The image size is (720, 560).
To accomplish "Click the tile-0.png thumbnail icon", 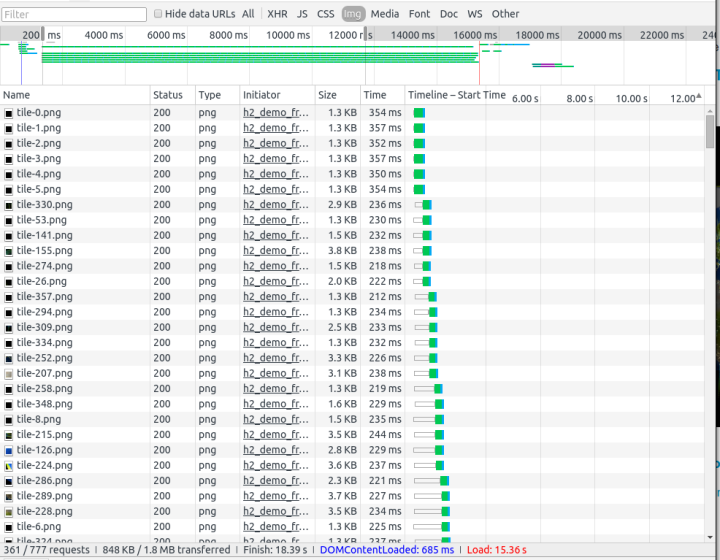I will point(9,113).
